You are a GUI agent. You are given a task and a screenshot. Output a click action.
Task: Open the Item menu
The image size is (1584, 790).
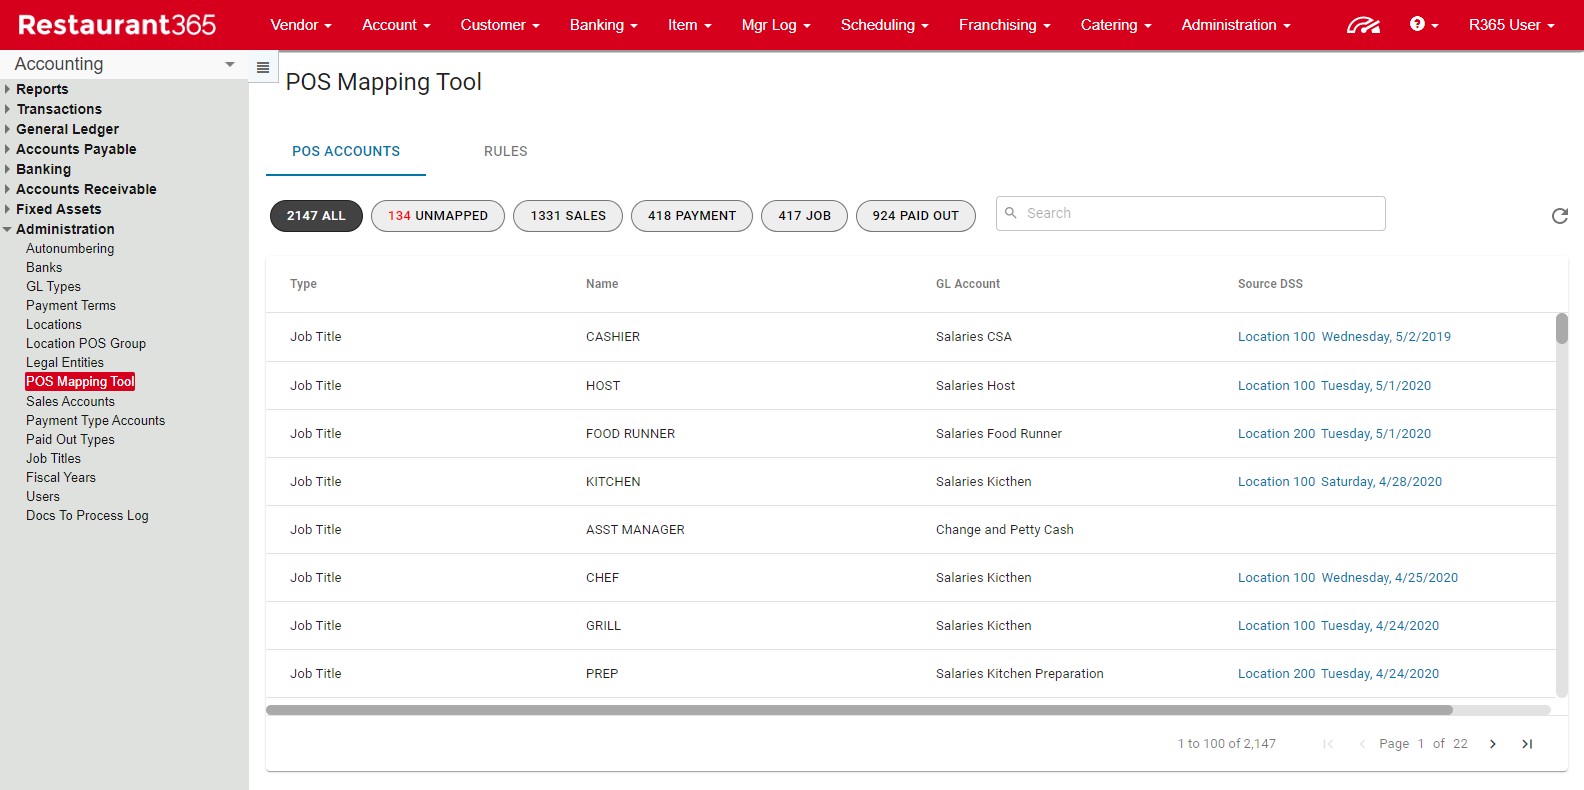point(690,25)
